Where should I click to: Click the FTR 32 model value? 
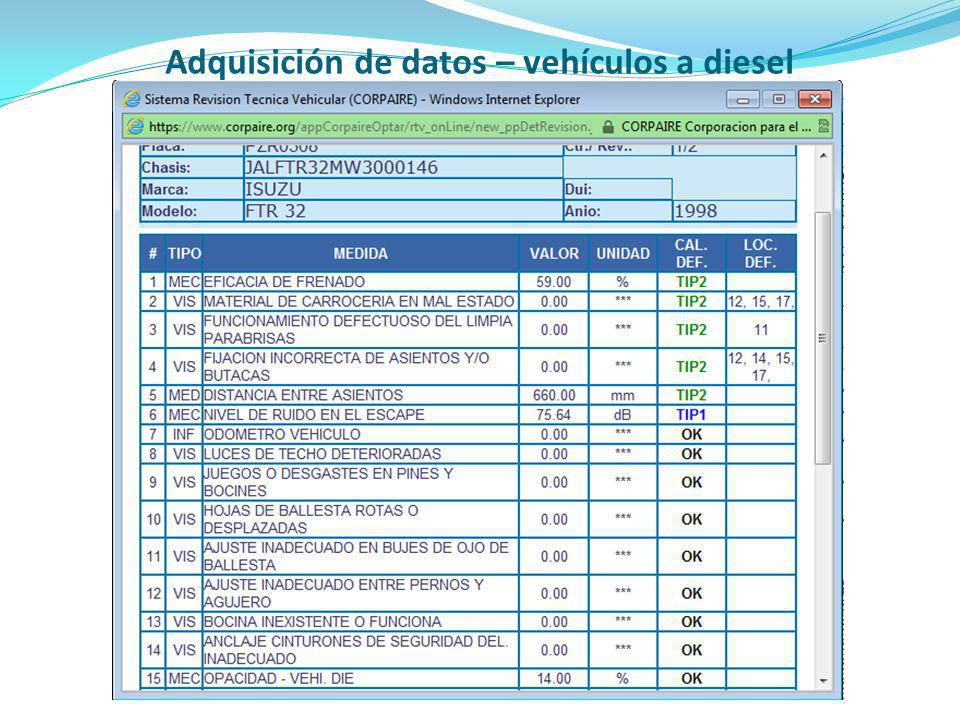point(275,211)
